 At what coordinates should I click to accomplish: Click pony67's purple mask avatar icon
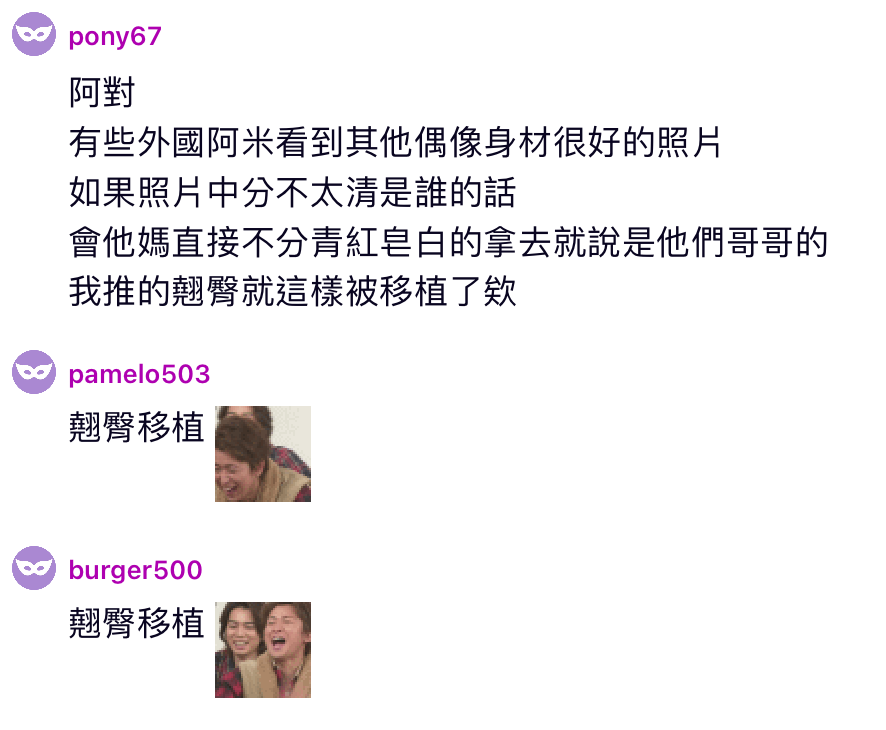point(34,34)
